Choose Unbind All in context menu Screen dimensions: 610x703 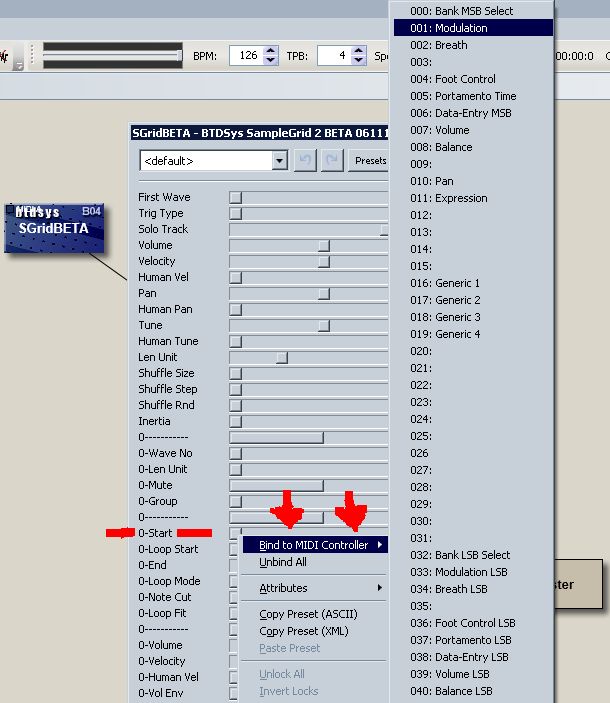pos(283,563)
